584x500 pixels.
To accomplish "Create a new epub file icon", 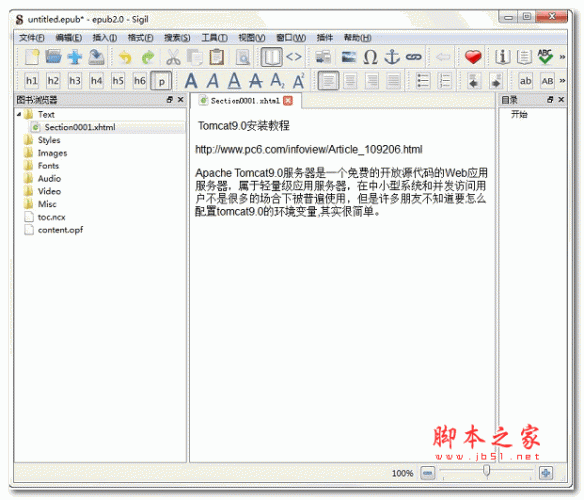I will pos(32,57).
